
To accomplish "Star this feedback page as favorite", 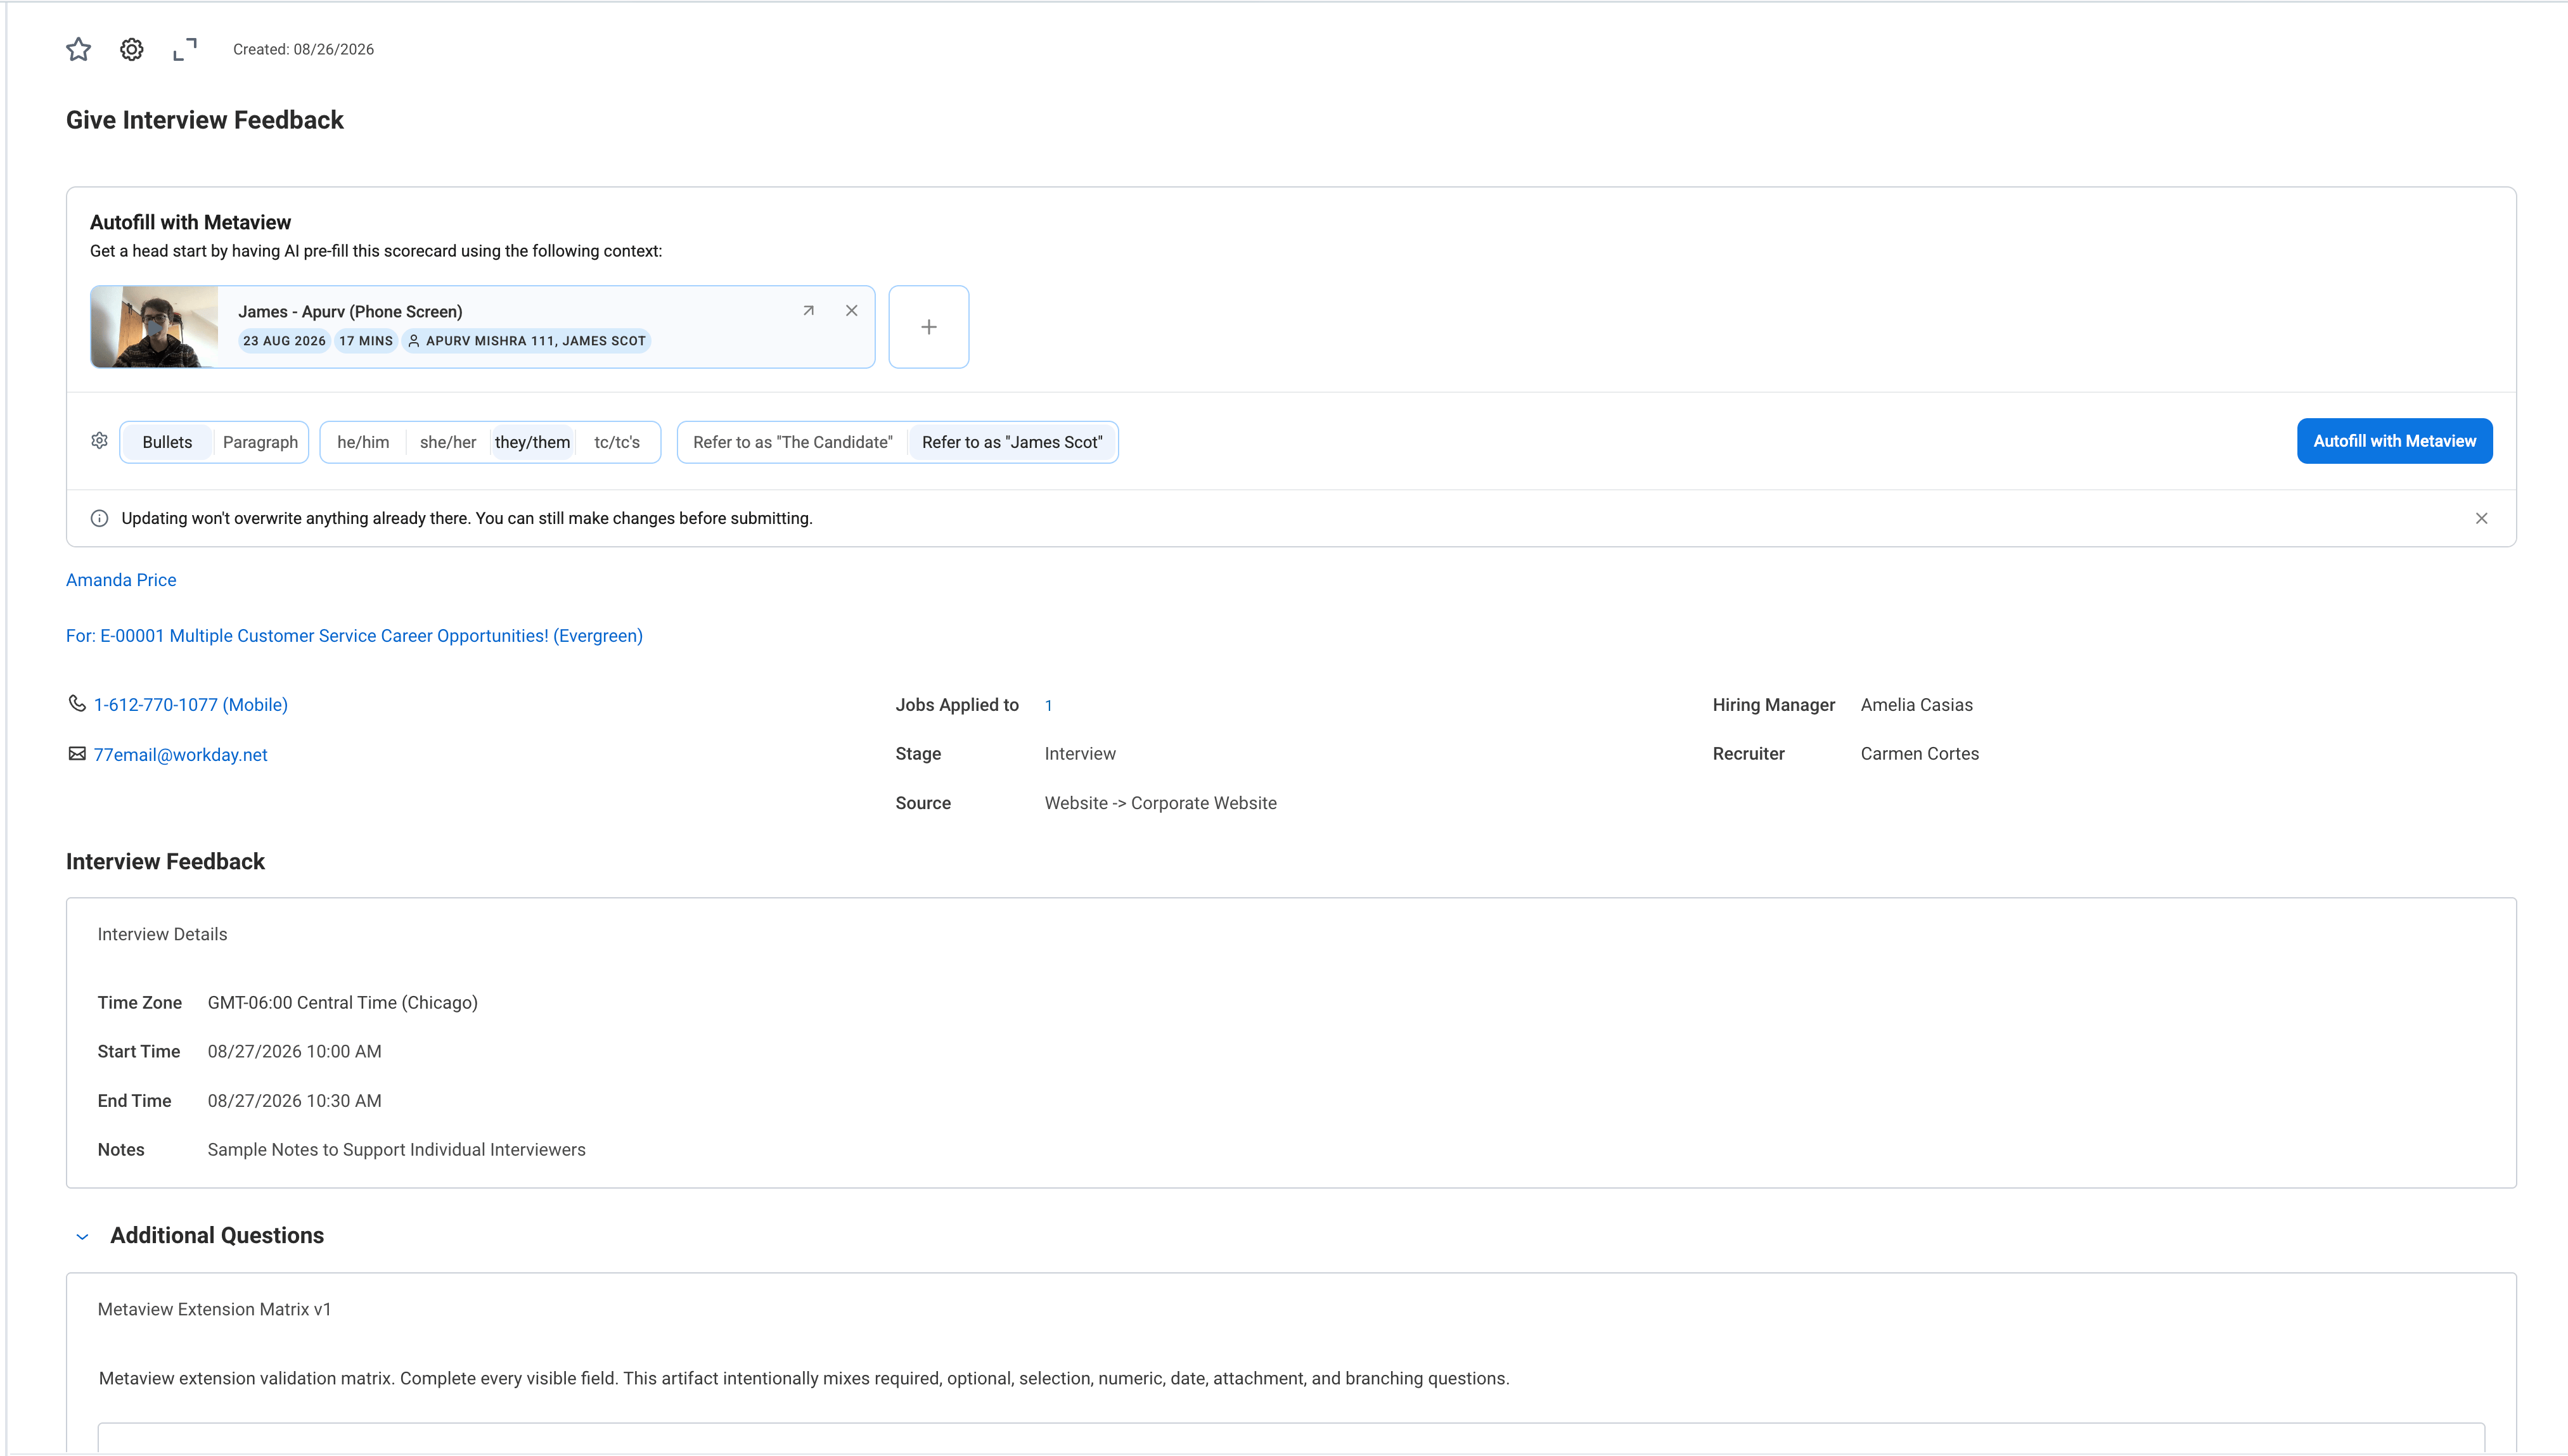I will pyautogui.click(x=78, y=49).
